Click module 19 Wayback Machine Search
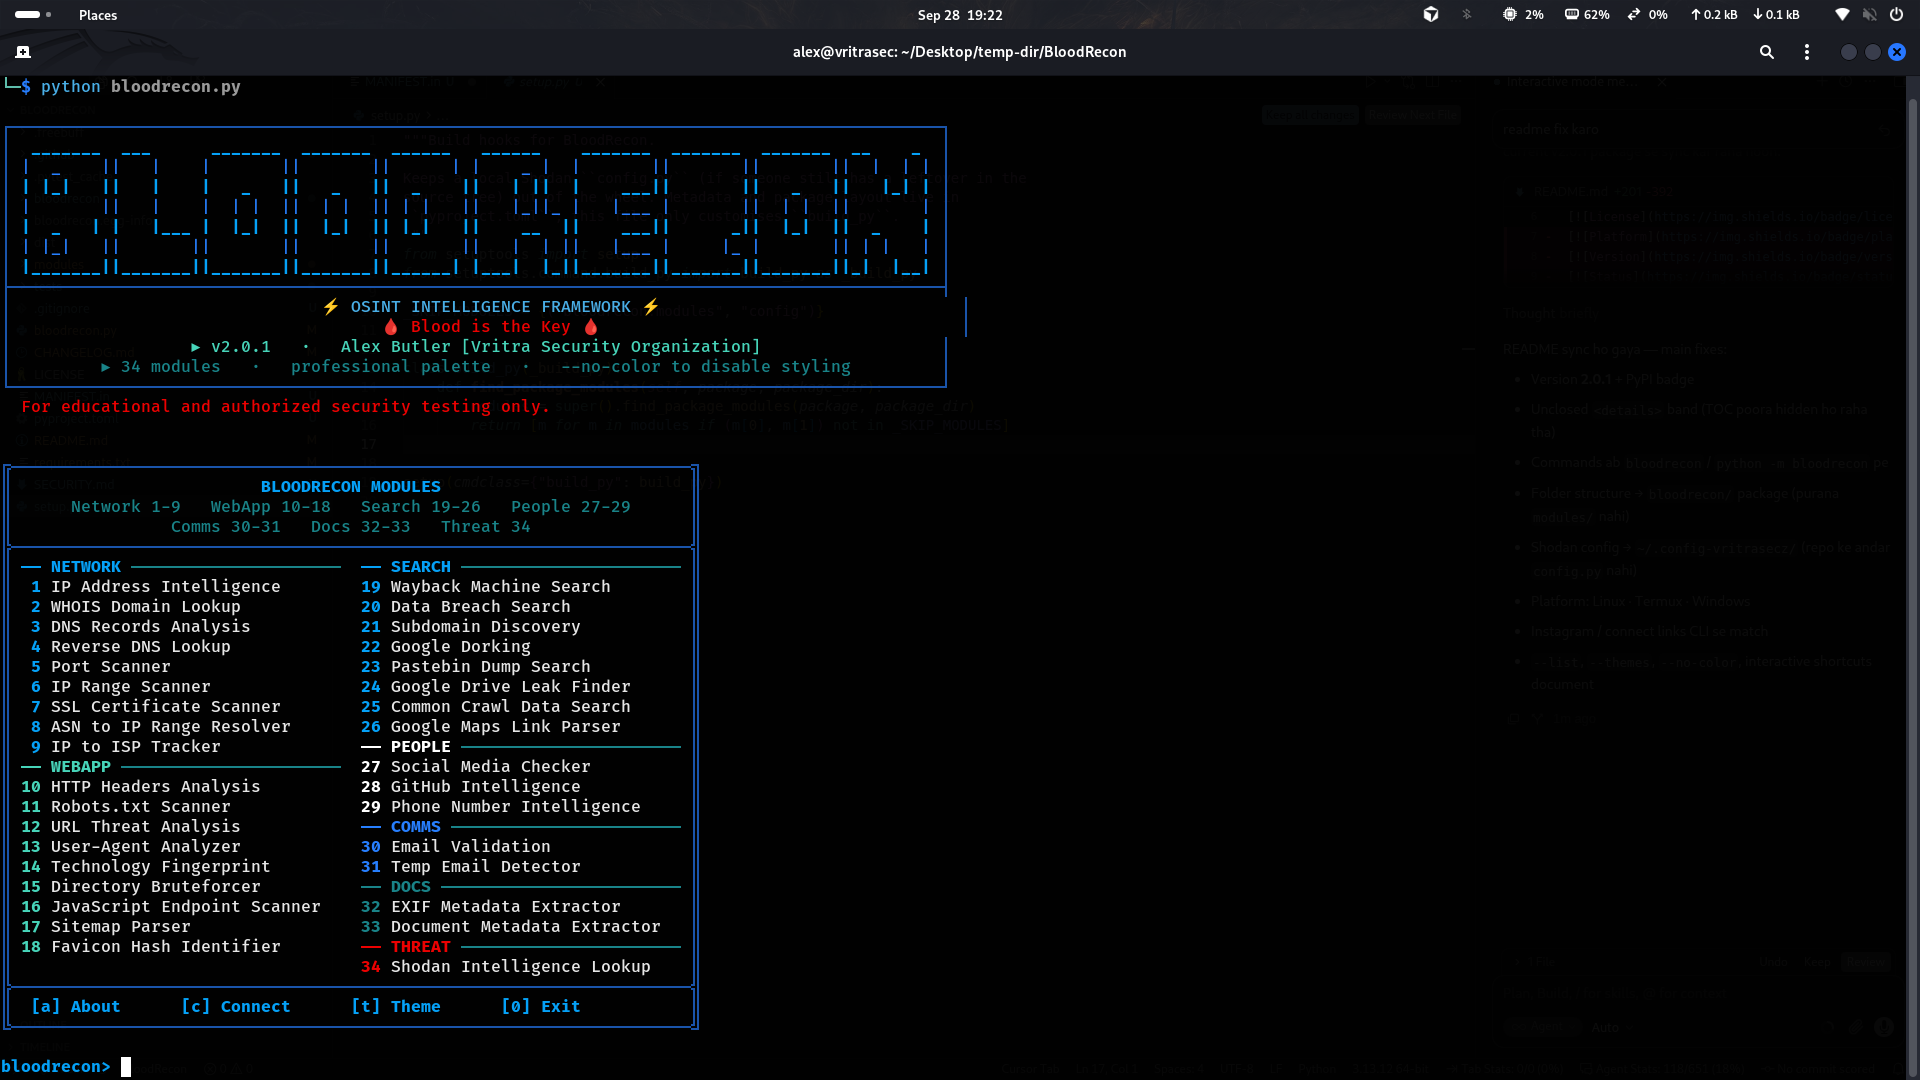Image resolution: width=1920 pixels, height=1080 pixels. [x=486, y=587]
